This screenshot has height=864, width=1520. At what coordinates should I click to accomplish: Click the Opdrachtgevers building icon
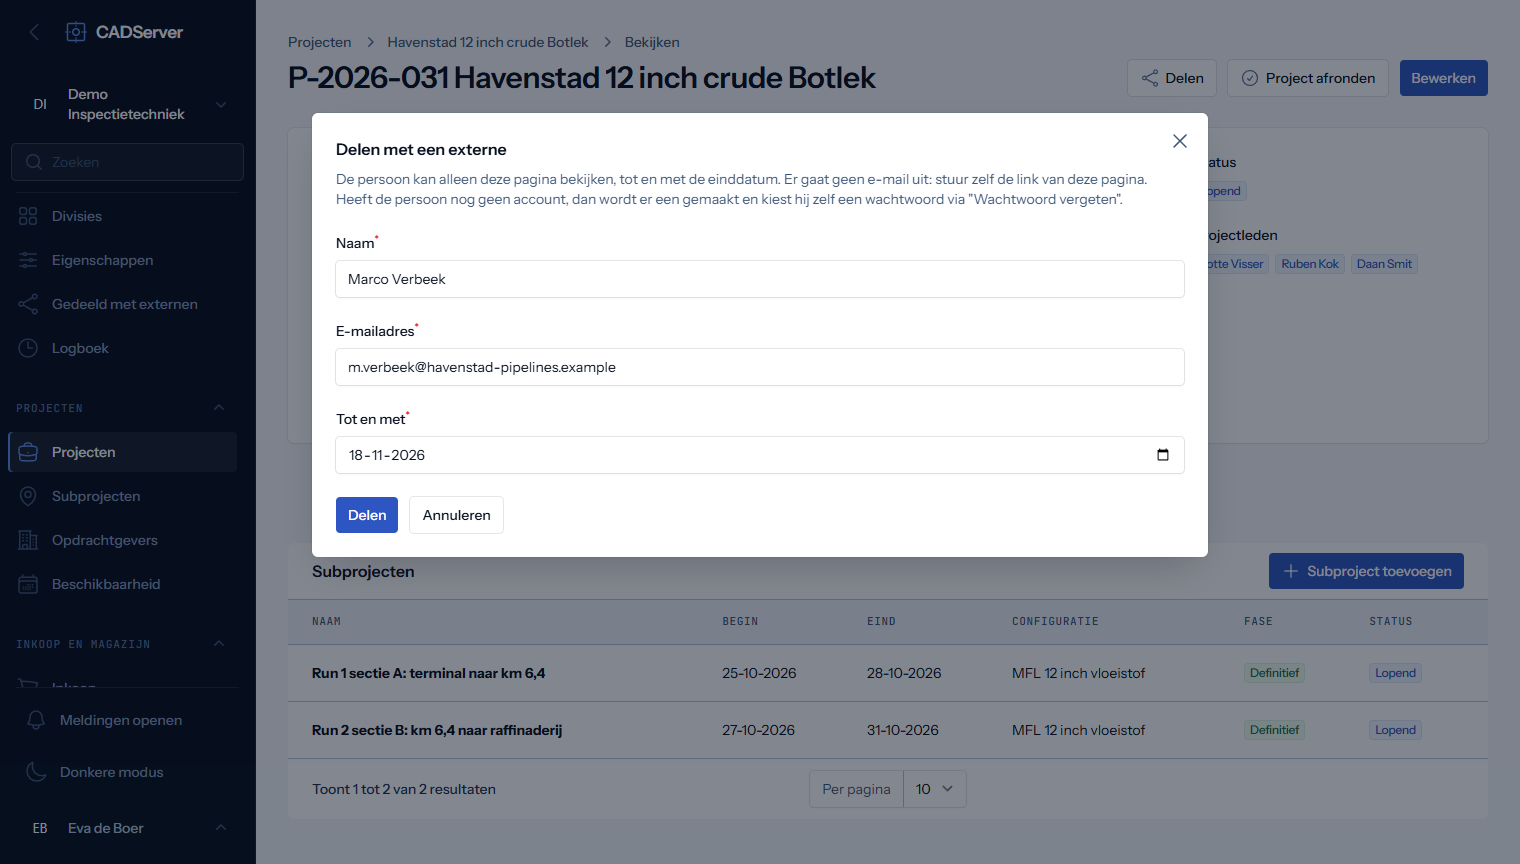[x=28, y=540]
